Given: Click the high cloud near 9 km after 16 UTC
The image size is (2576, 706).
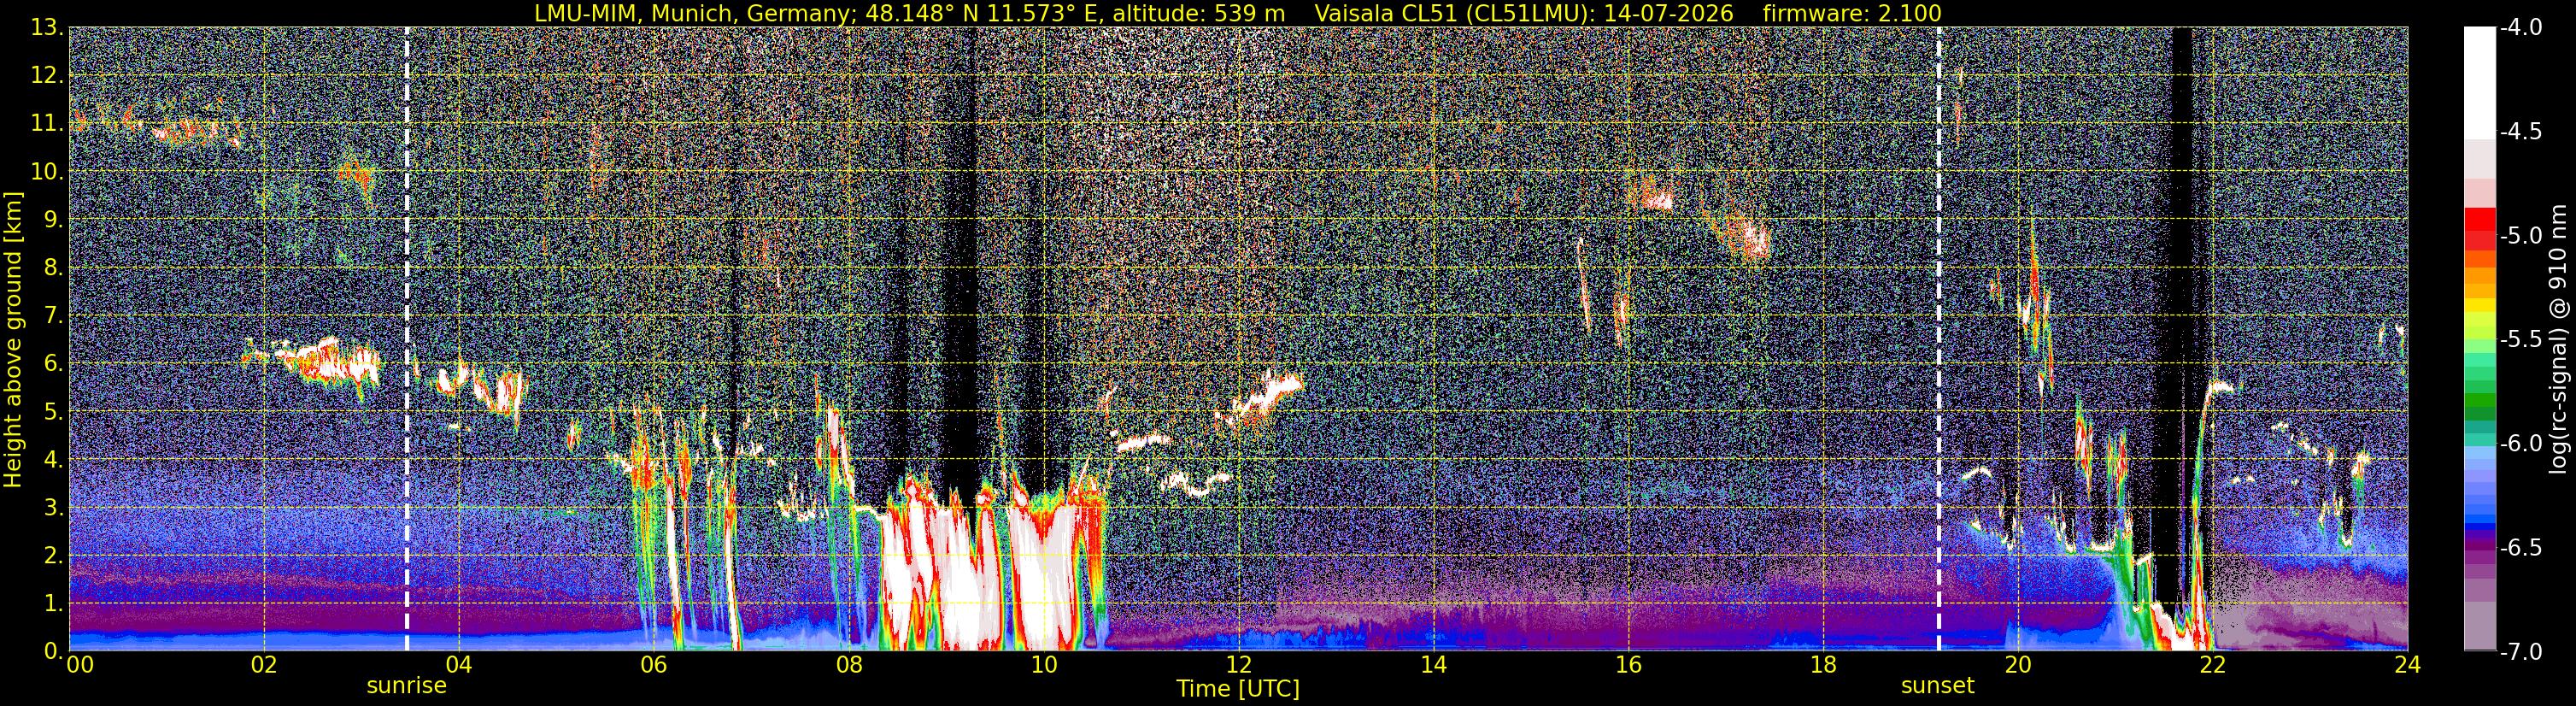Looking at the screenshot, I should (1652, 194).
